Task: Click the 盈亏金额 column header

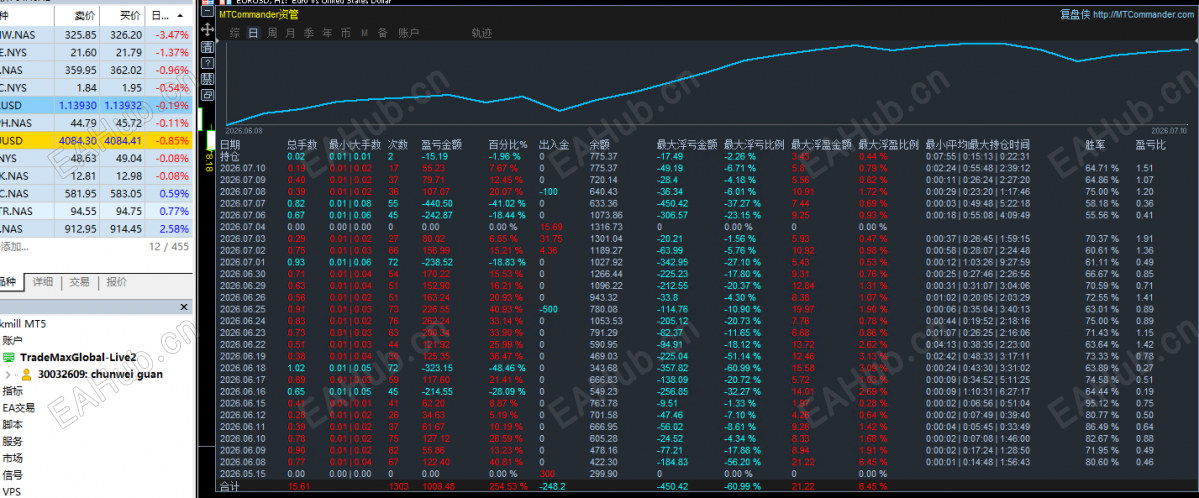Action: 441,144
